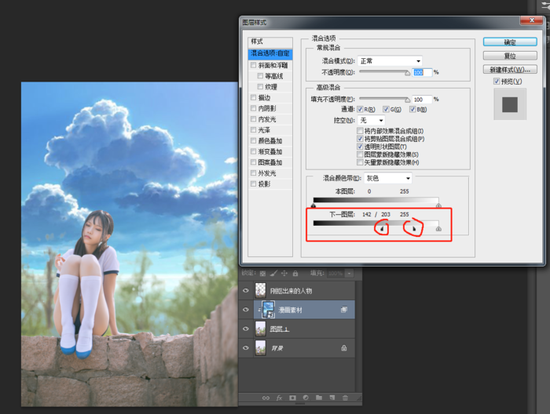The height and width of the screenshot is (414, 550).
Task: Enable 内发光 inner glow checkbox
Action: 253,119
